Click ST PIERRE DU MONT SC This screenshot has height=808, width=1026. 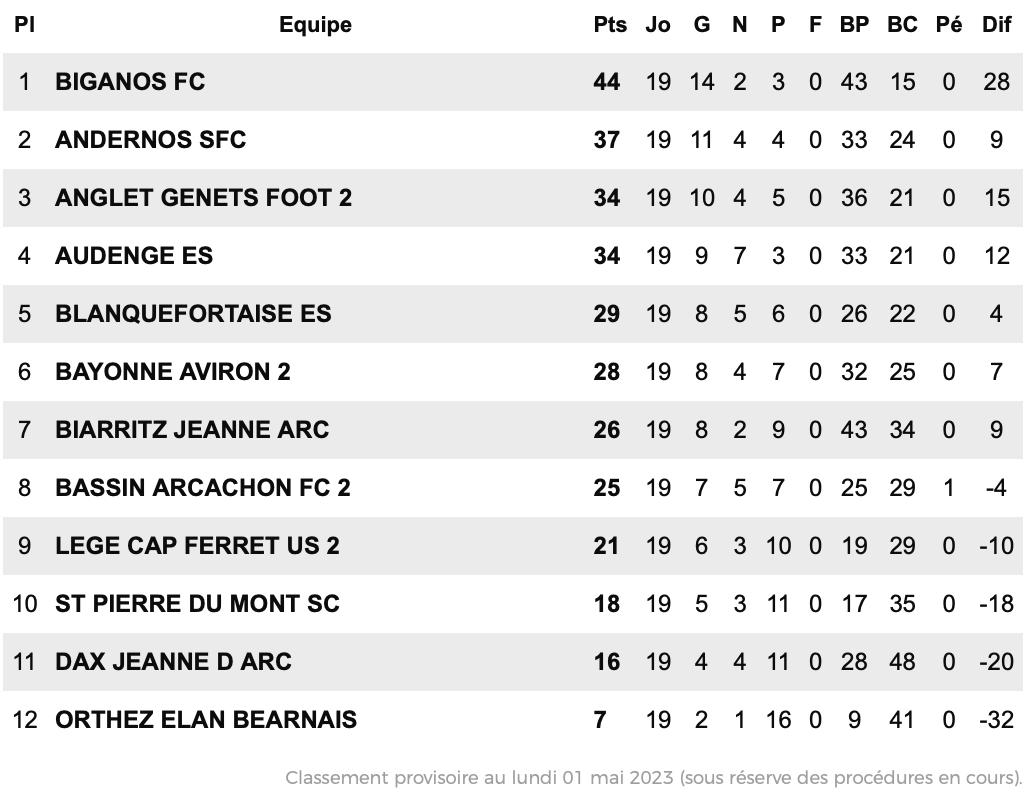(198, 604)
